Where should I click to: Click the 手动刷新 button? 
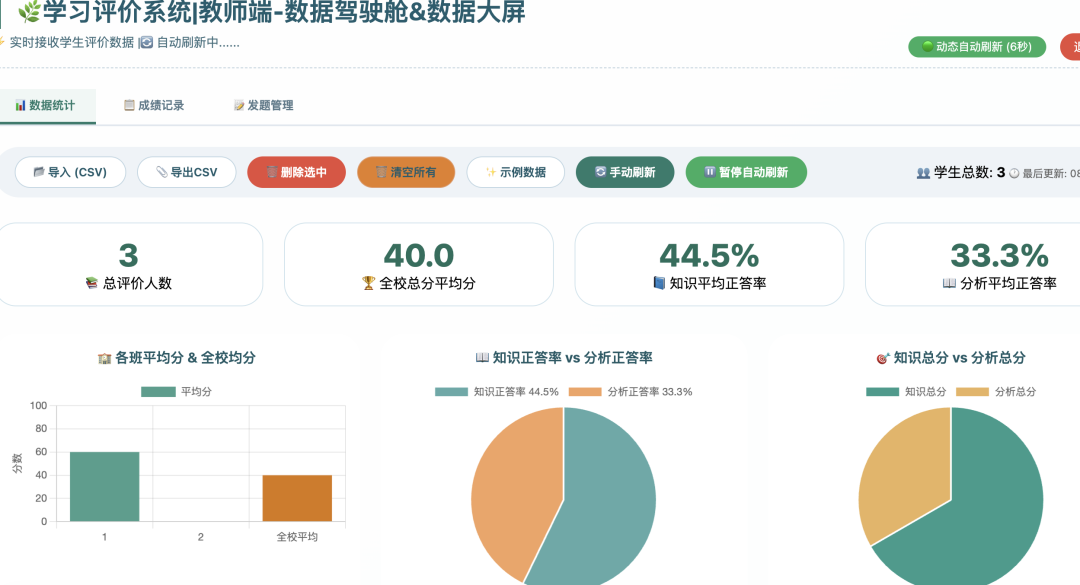(x=625, y=172)
